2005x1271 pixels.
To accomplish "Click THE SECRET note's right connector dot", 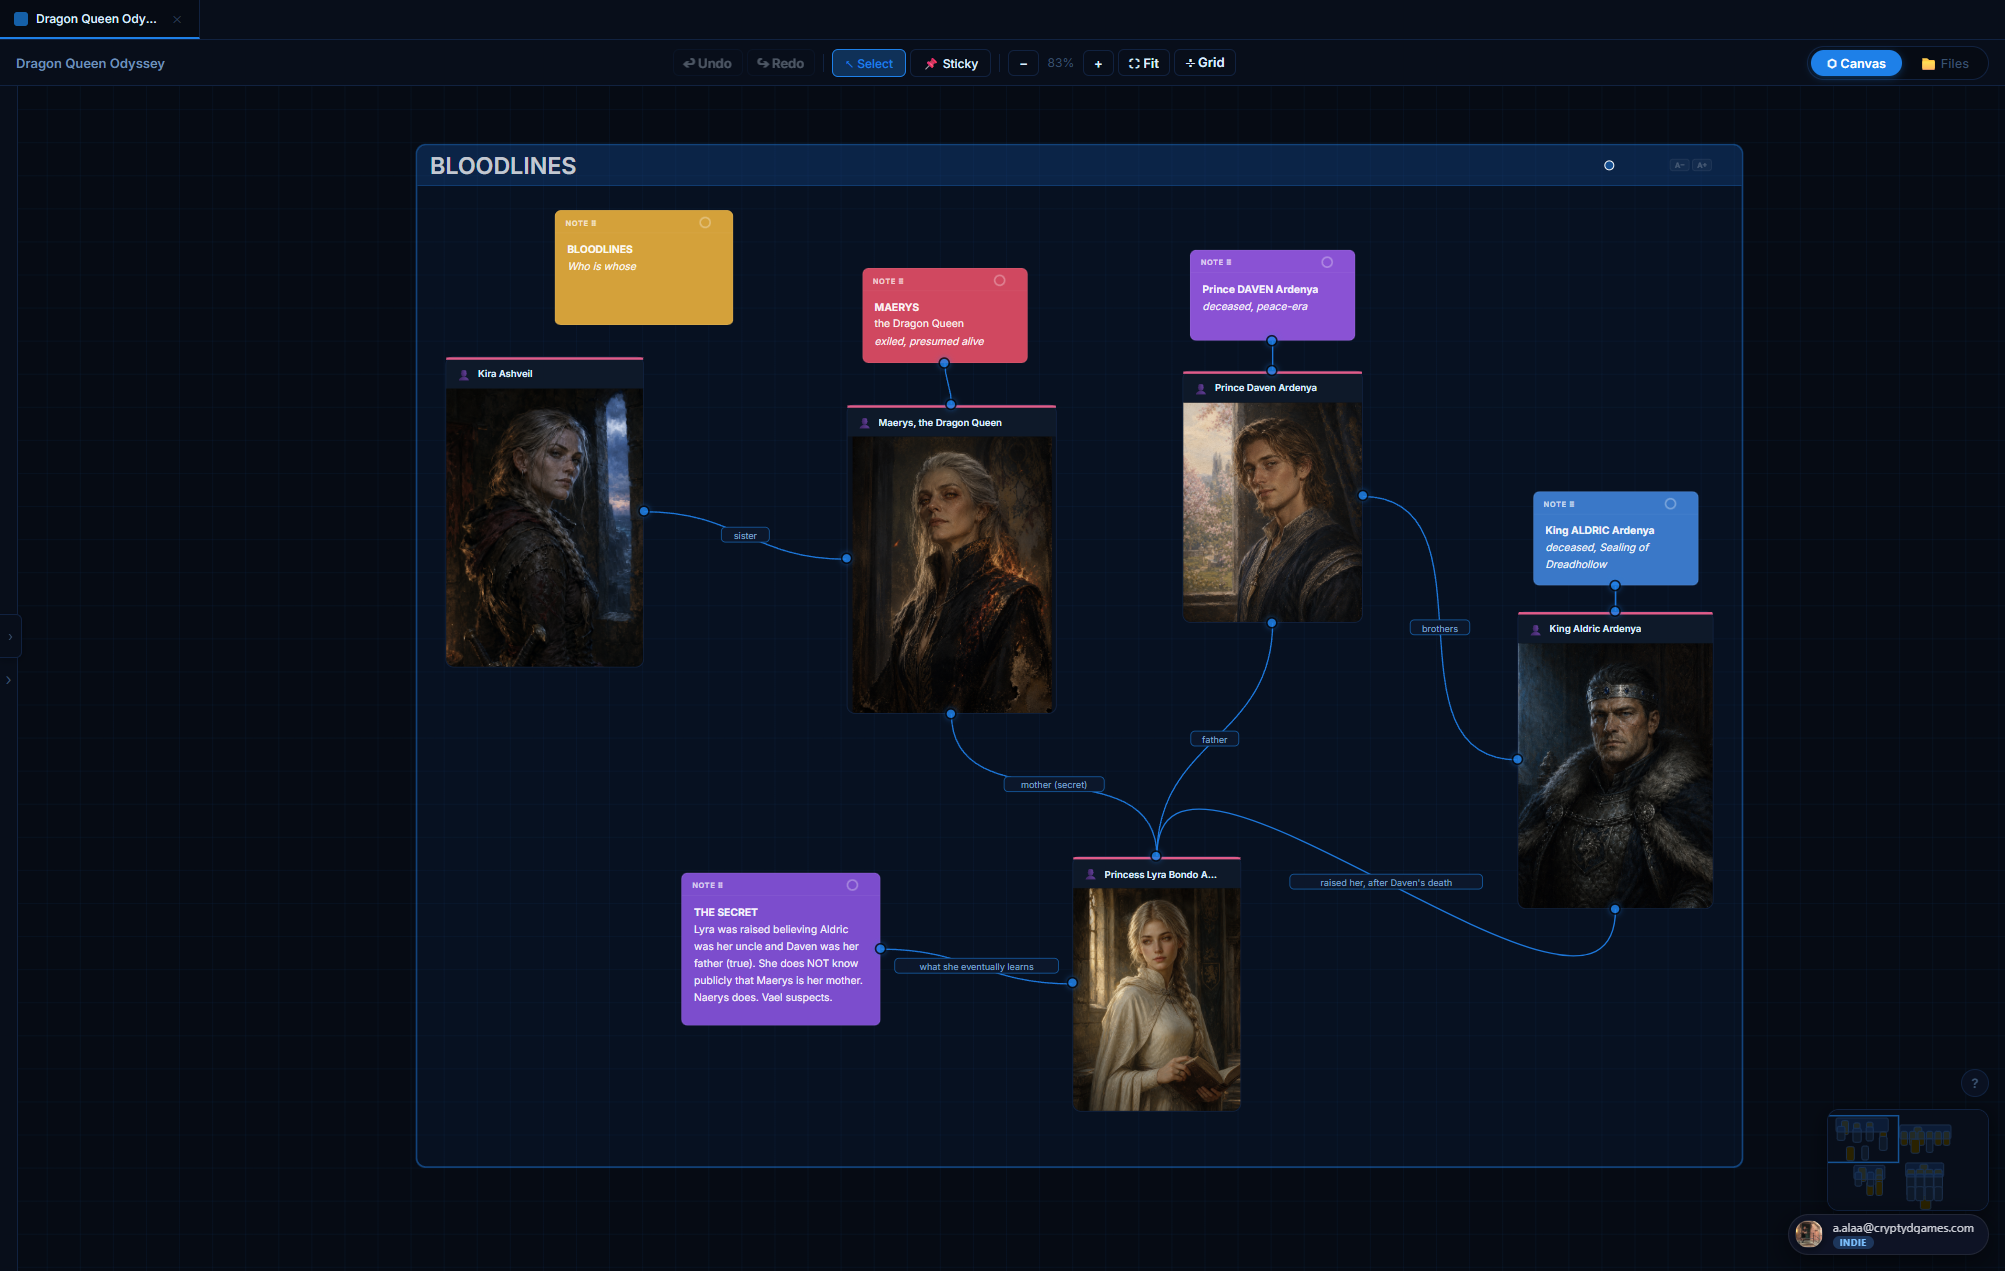I will click(880, 948).
